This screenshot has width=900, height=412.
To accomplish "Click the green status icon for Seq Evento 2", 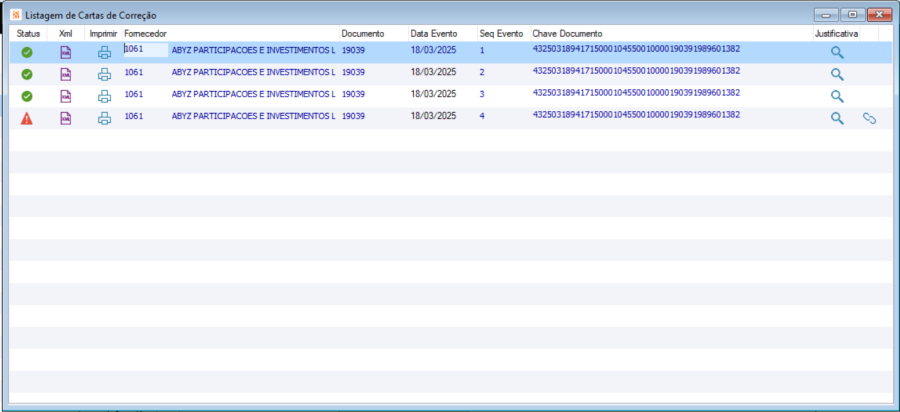I will pyautogui.click(x=27, y=75).
